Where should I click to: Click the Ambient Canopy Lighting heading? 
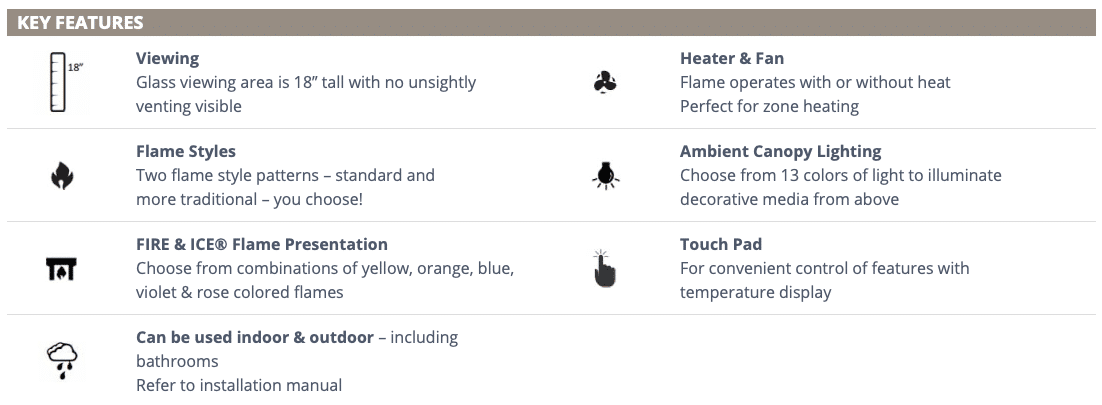click(x=780, y=151)
